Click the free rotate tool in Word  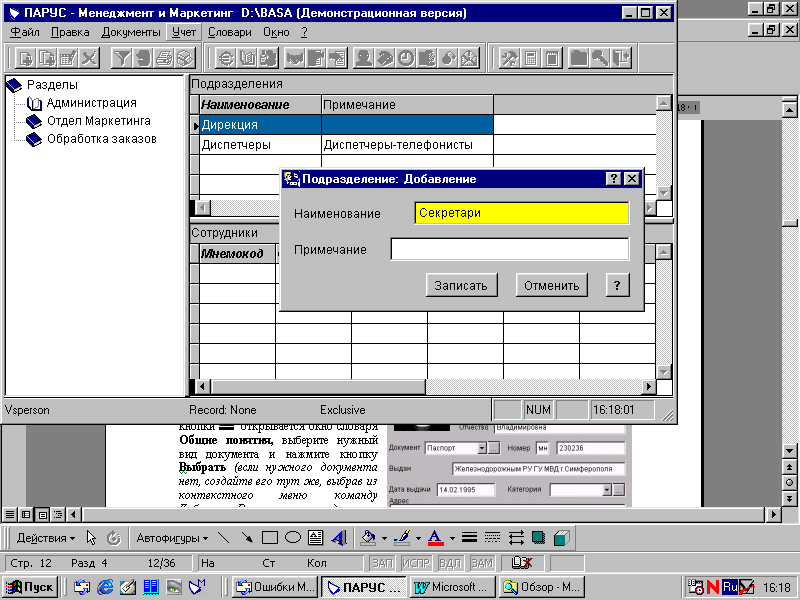pyautogui.click(x=113, y=538)
